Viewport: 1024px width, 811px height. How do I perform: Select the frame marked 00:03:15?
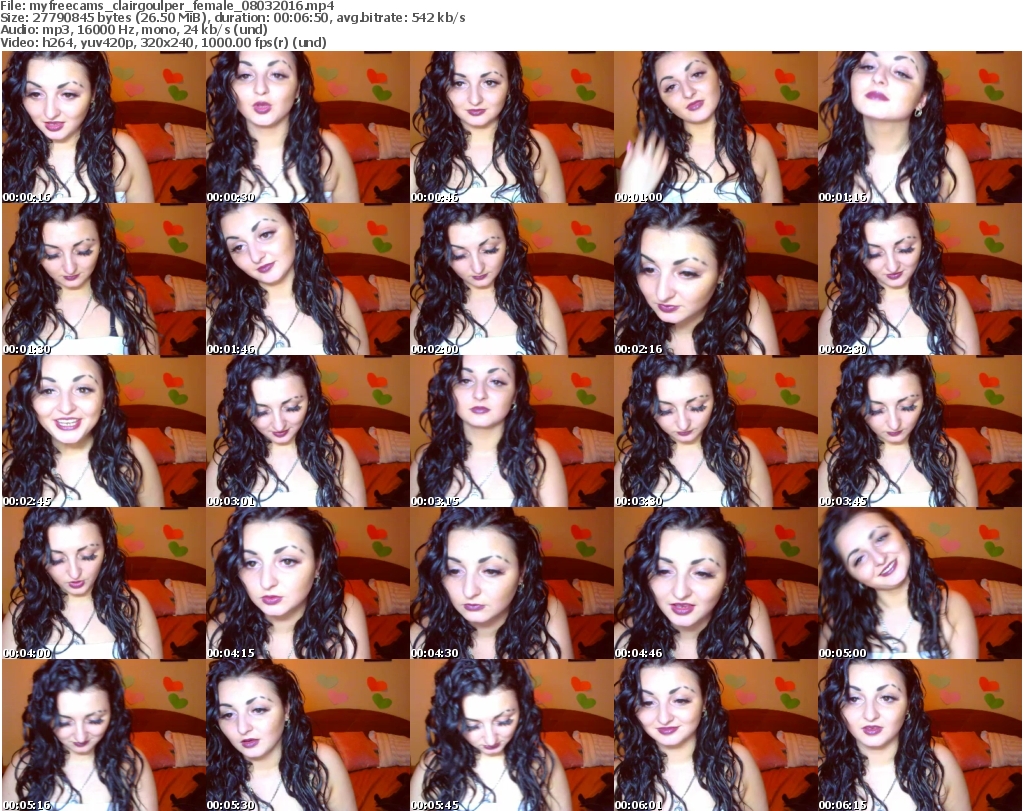click(511, 431)
